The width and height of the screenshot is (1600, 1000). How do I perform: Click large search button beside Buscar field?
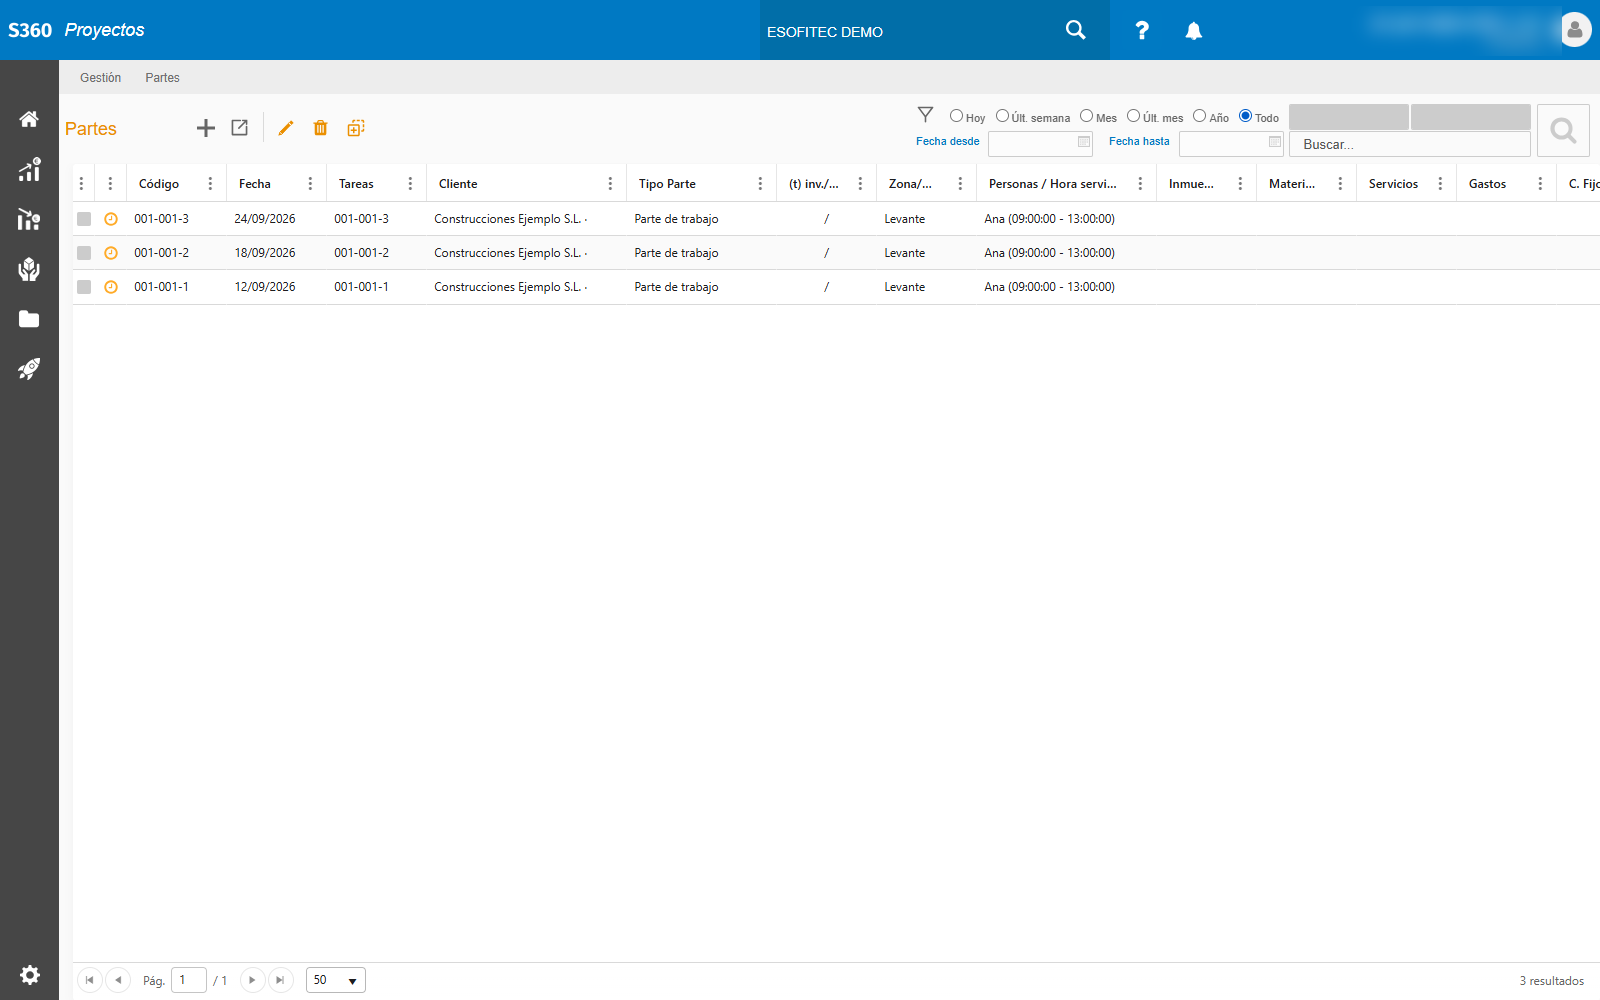point(1563,131)
